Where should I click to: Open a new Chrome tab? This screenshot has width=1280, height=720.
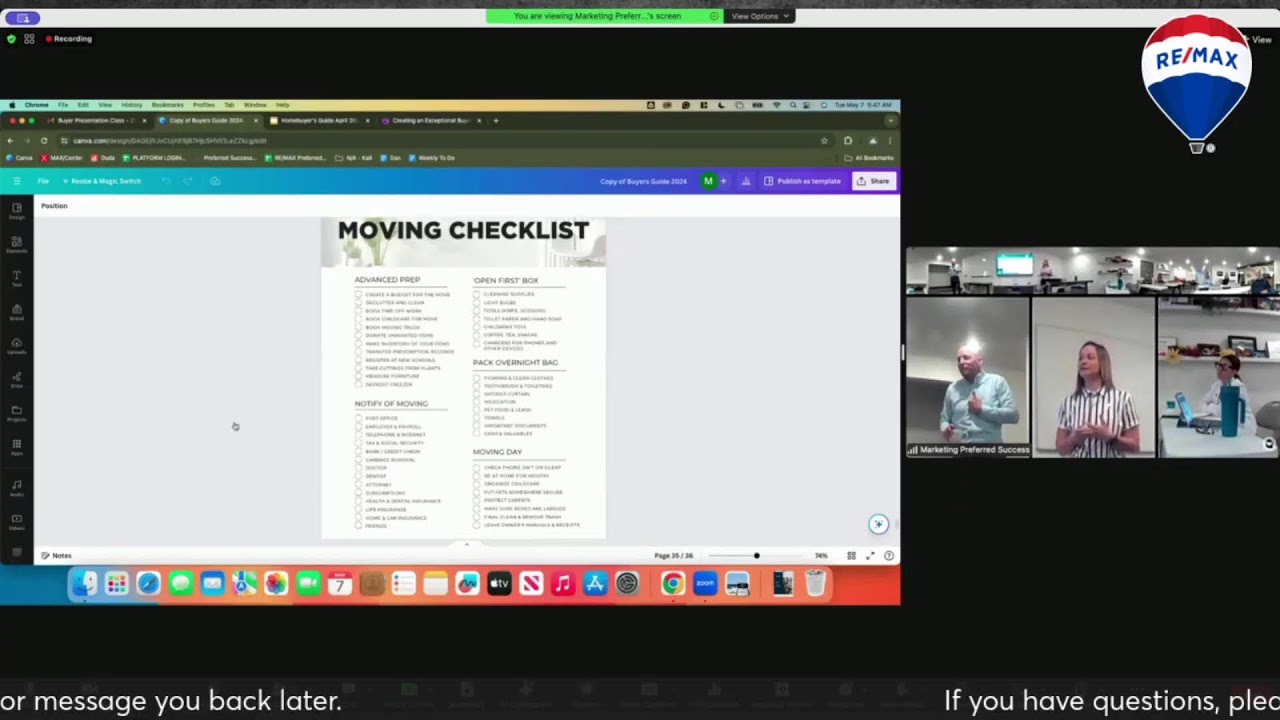point(496,120)
